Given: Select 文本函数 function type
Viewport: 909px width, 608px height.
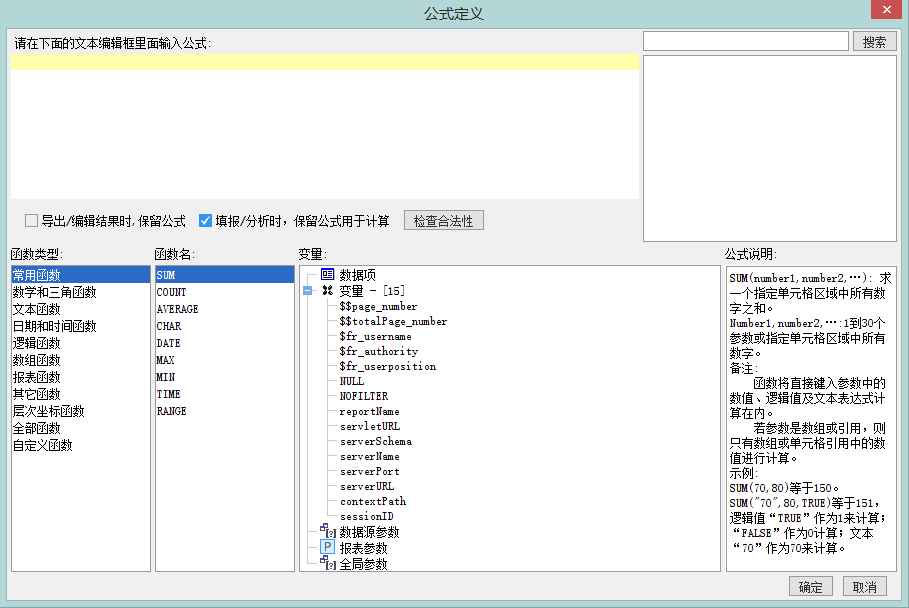Looking at the screenshot, I should point(81,309).
